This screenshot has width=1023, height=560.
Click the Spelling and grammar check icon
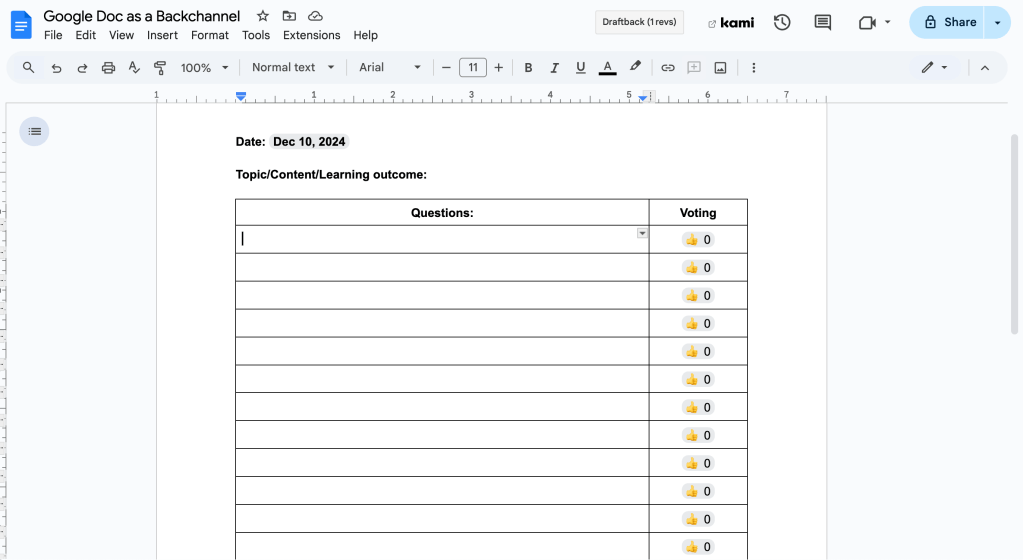[134, 68]
